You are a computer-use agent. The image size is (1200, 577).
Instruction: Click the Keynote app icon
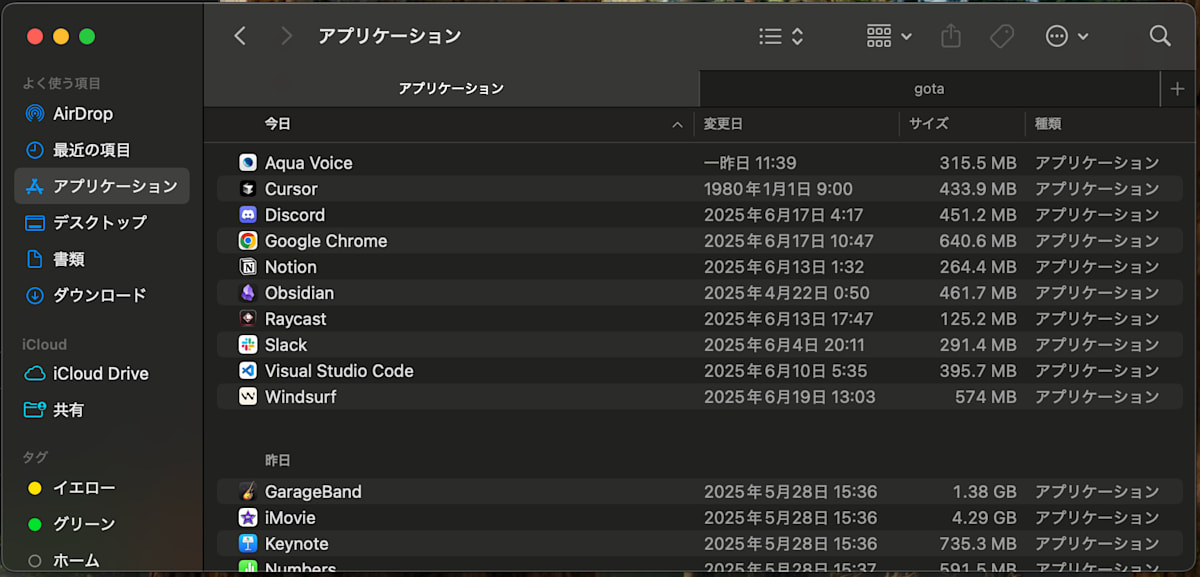click(248, 544)
